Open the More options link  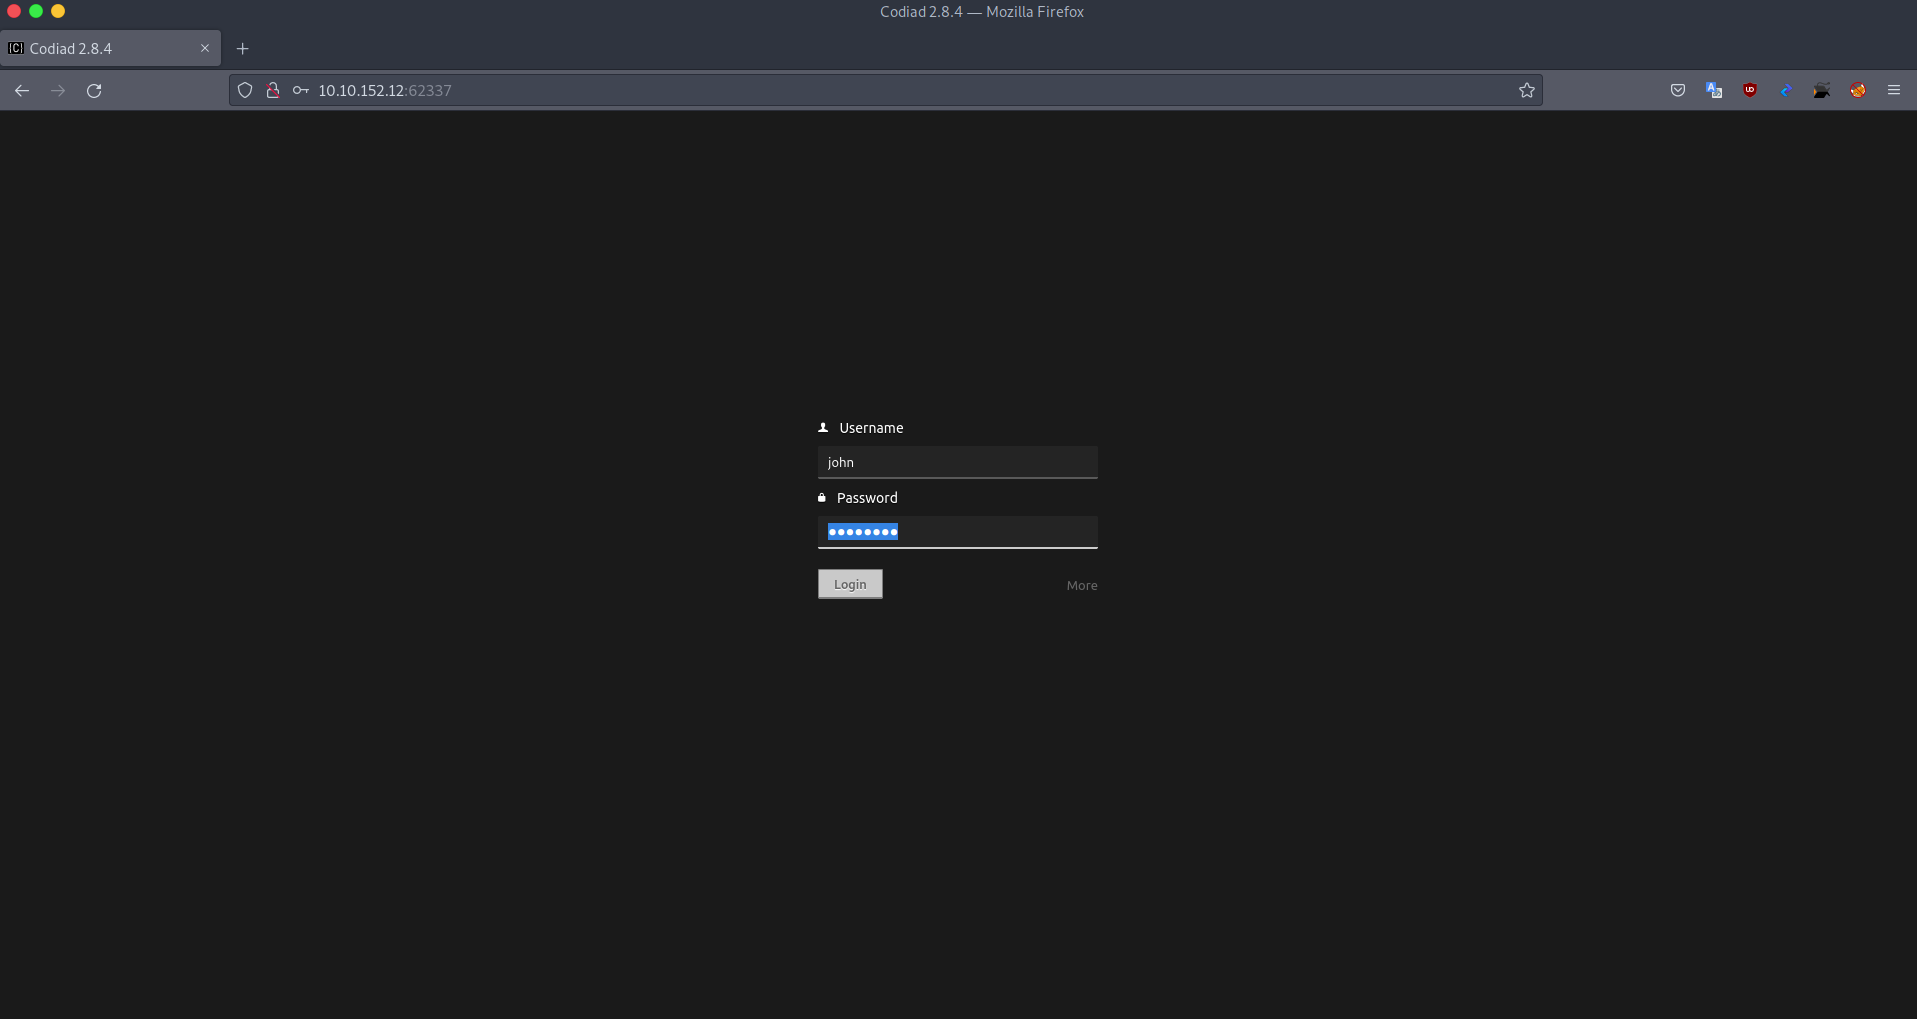[1081, 586]
